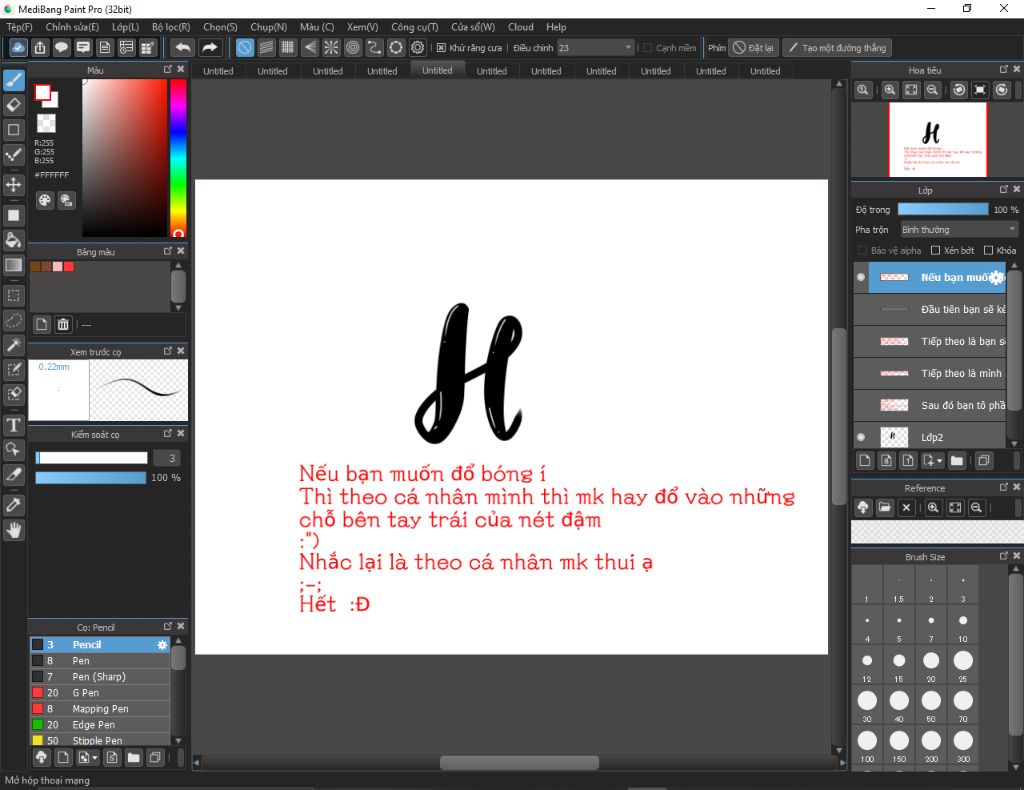Pick the red swatch in Bảng màu palette
Image resolution: width=1024 pixels, height=790 pixels.
click(x=69, y=266)
